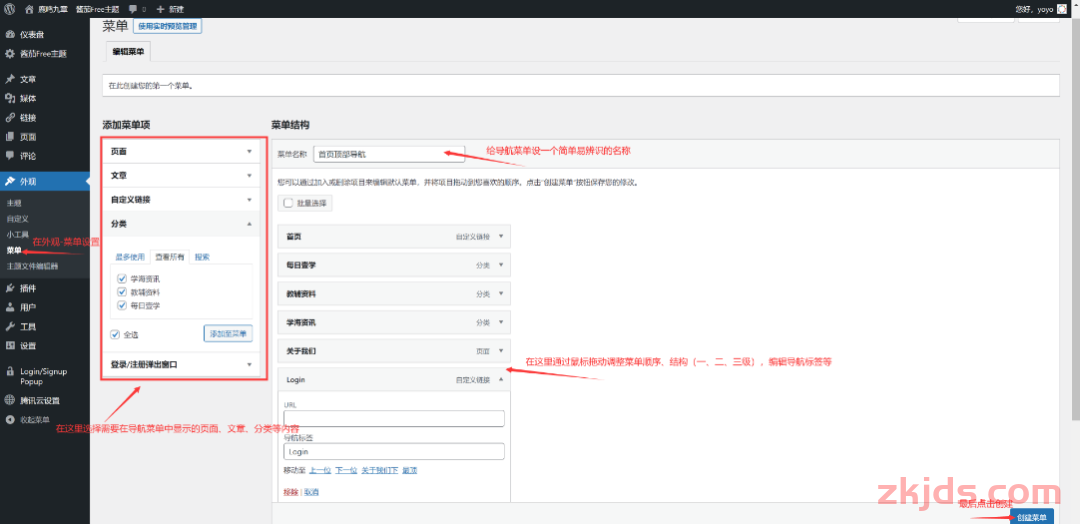Screen dimensions: 1080x524
Task: Click 创建菜单 button
Action: pos(1032,518)
